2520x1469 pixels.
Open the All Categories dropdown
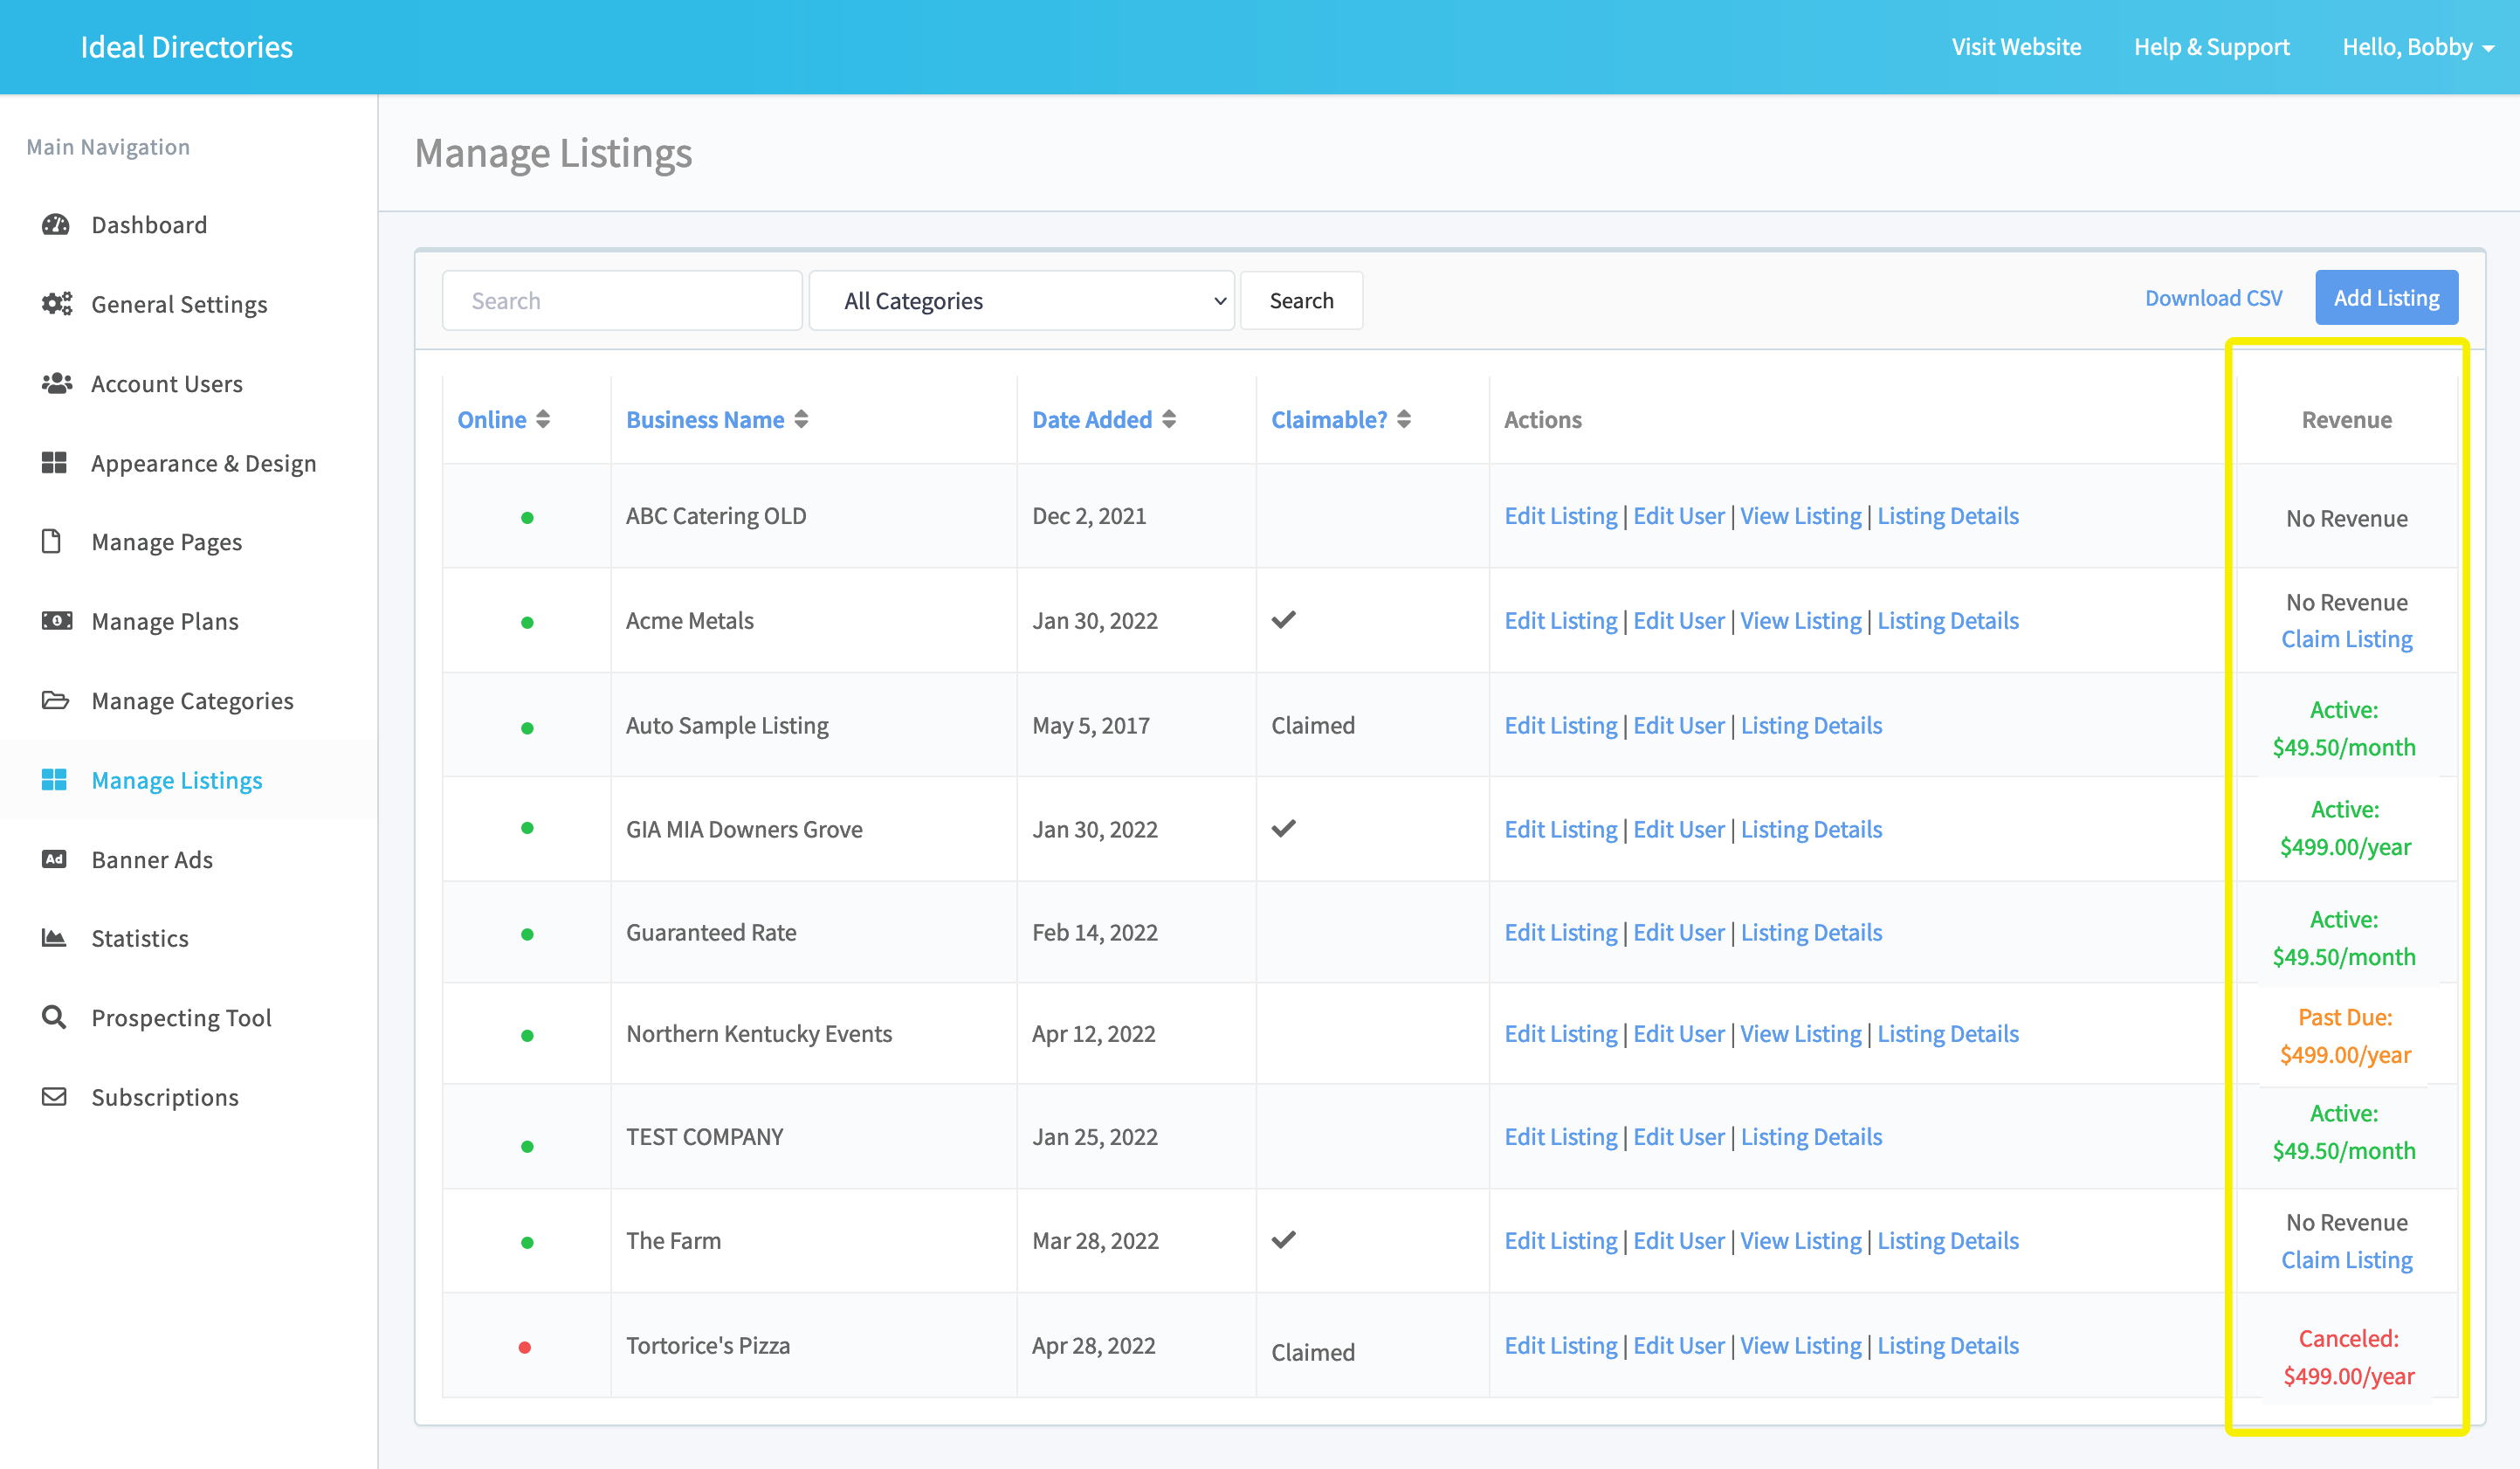(x=1021, y=300)
